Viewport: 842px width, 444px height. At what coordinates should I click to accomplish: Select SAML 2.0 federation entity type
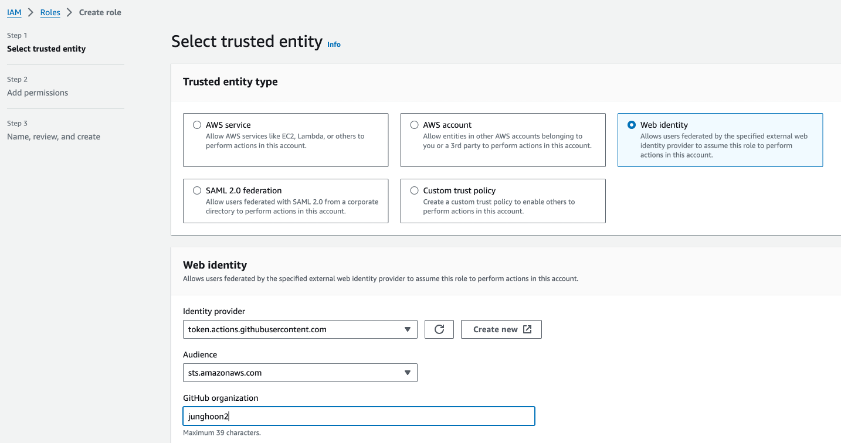197,190
